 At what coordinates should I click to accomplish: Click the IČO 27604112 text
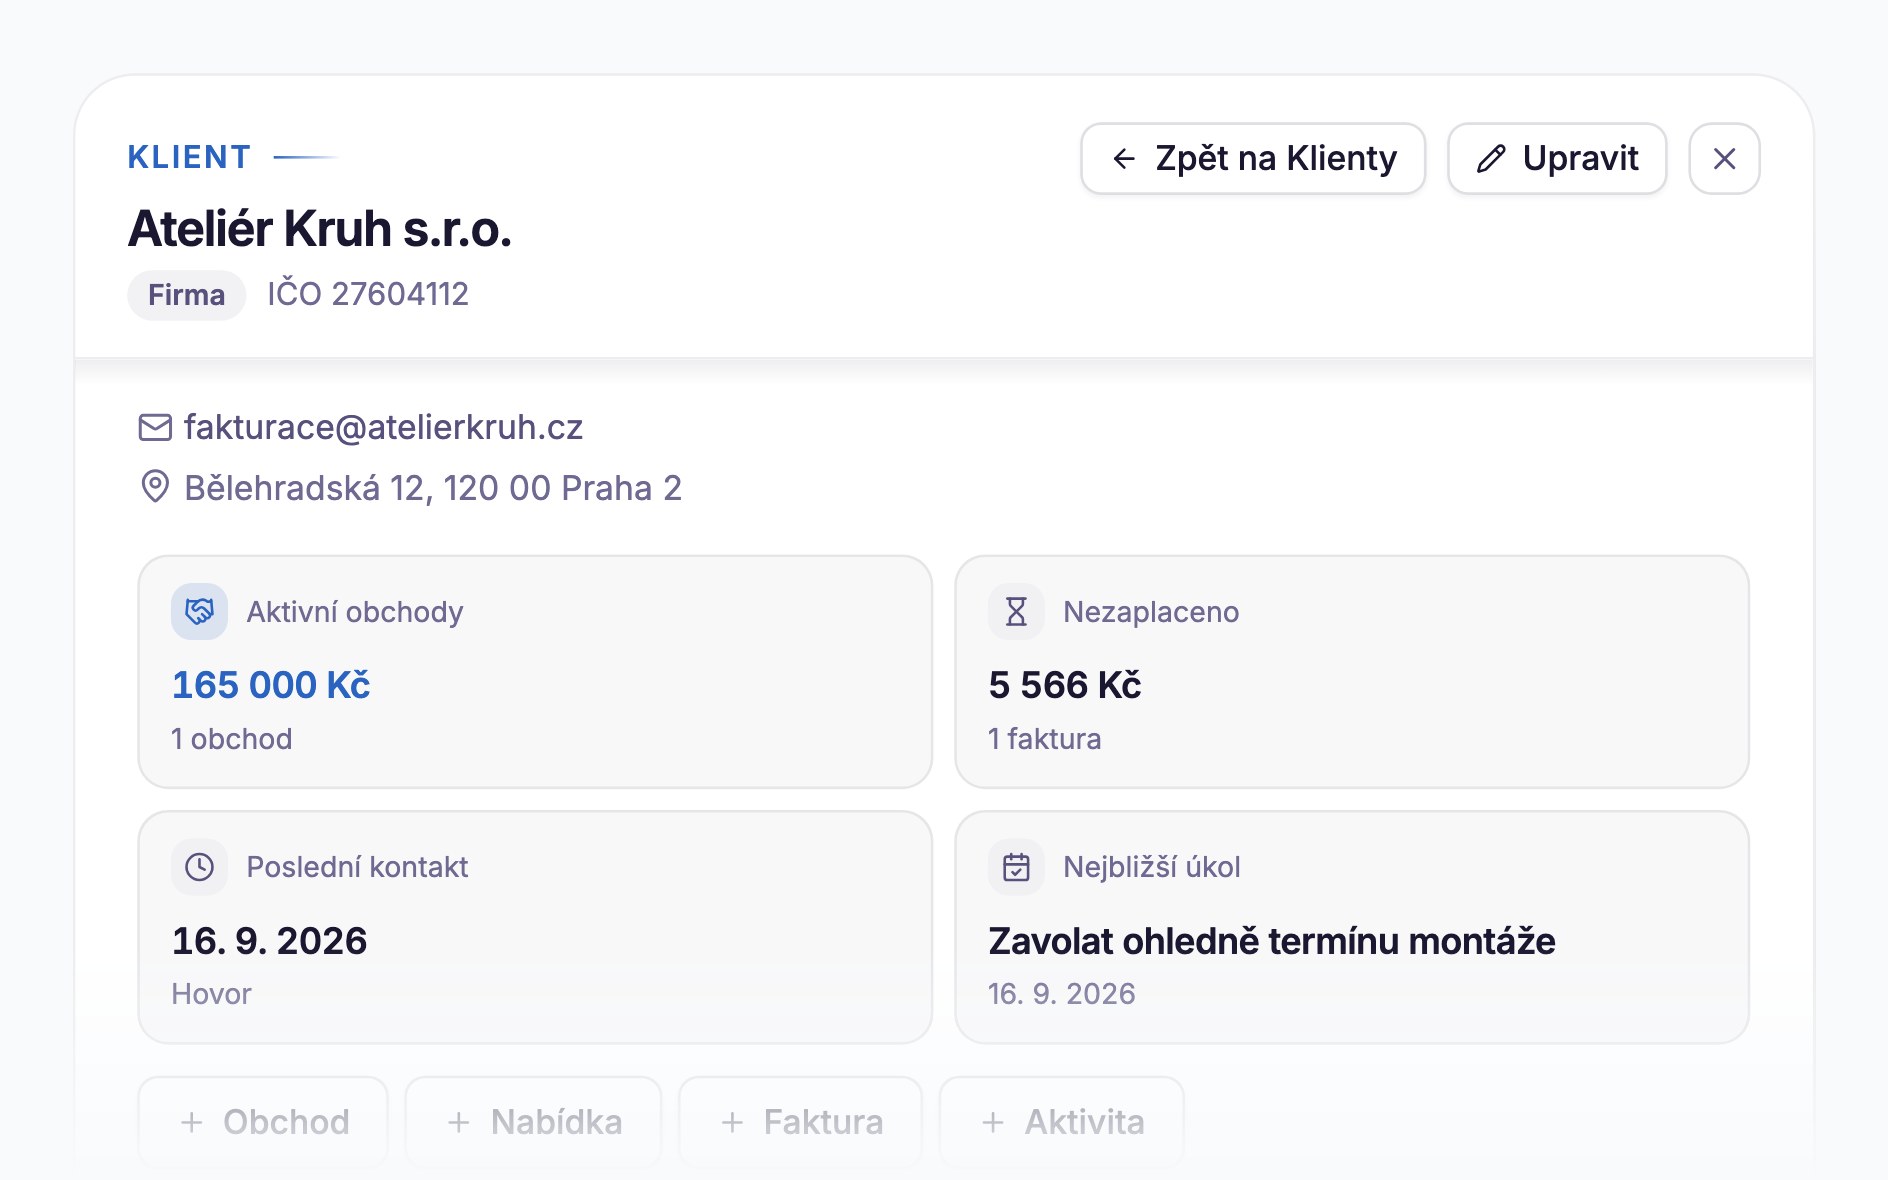click(x=367, y=294)
